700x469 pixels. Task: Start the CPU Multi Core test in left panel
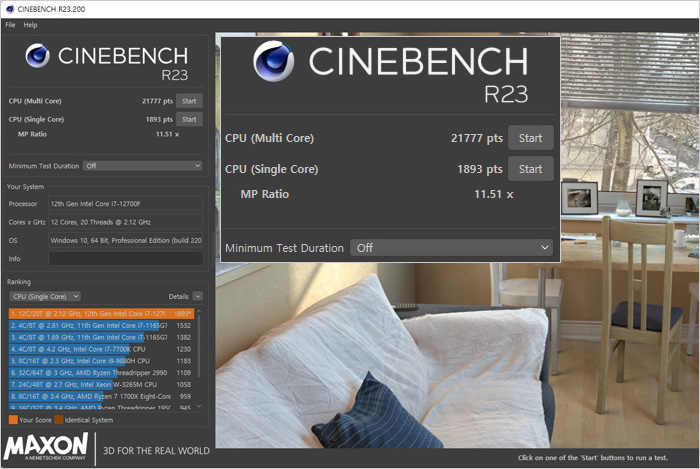[x=189, y=101]
